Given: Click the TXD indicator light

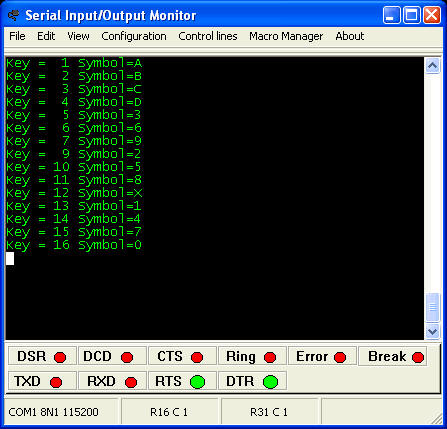Looking at the screenshot, I should [x=56, y=382].
